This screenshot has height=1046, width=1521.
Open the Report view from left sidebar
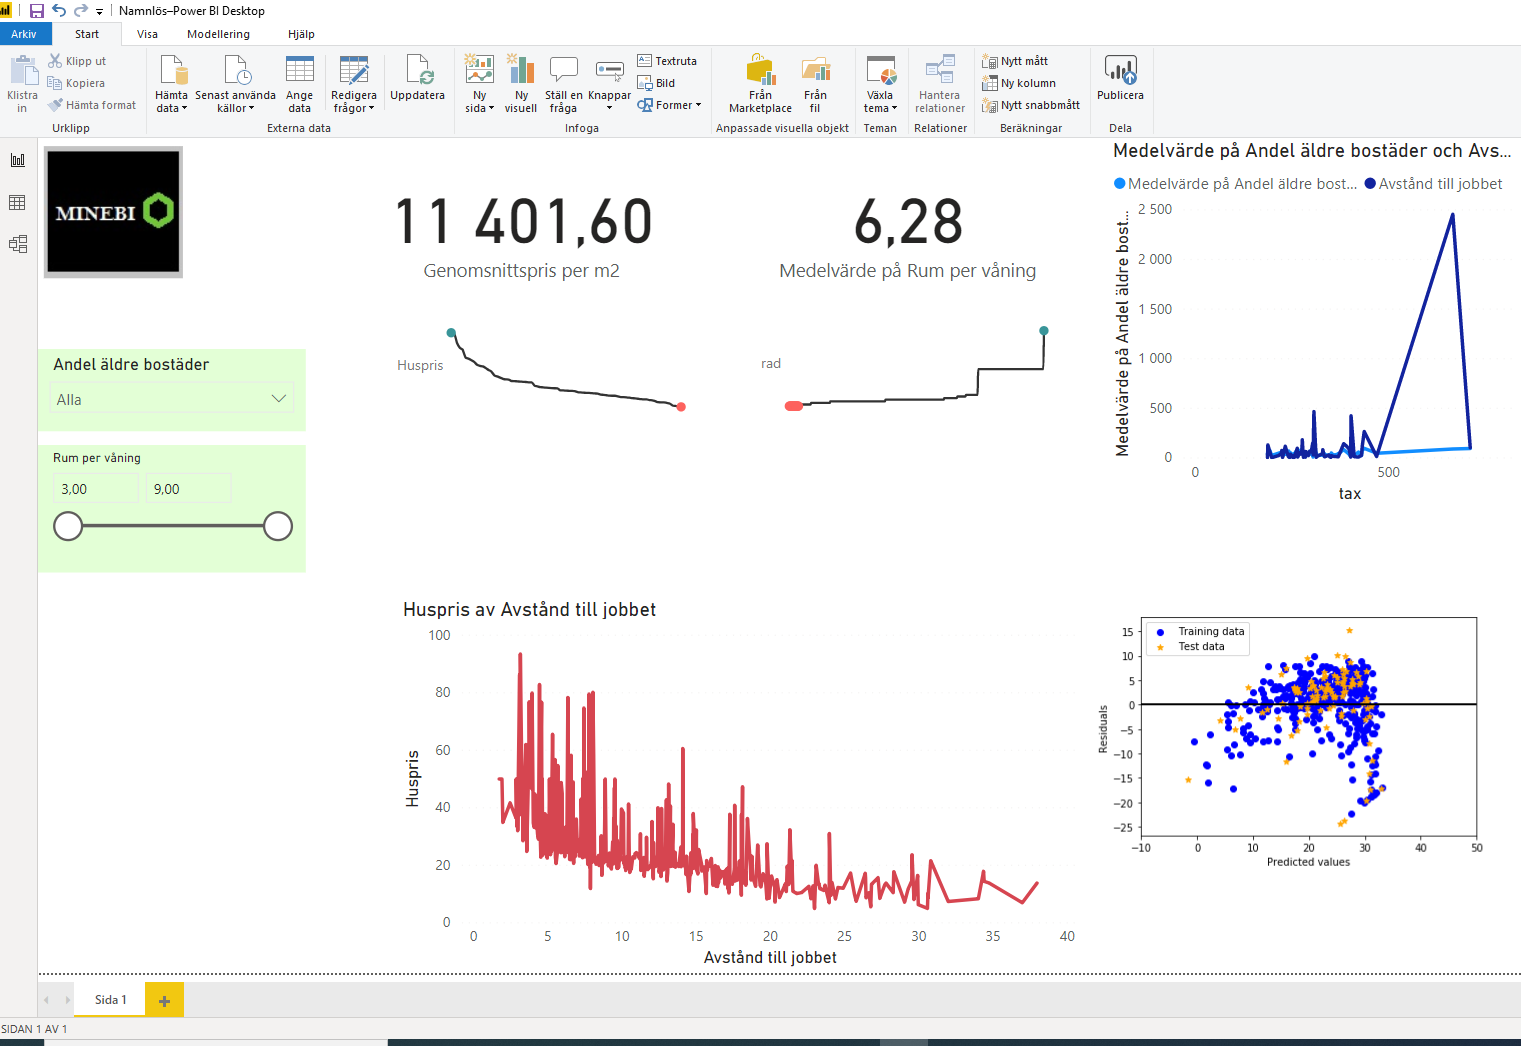pos(18,160)
